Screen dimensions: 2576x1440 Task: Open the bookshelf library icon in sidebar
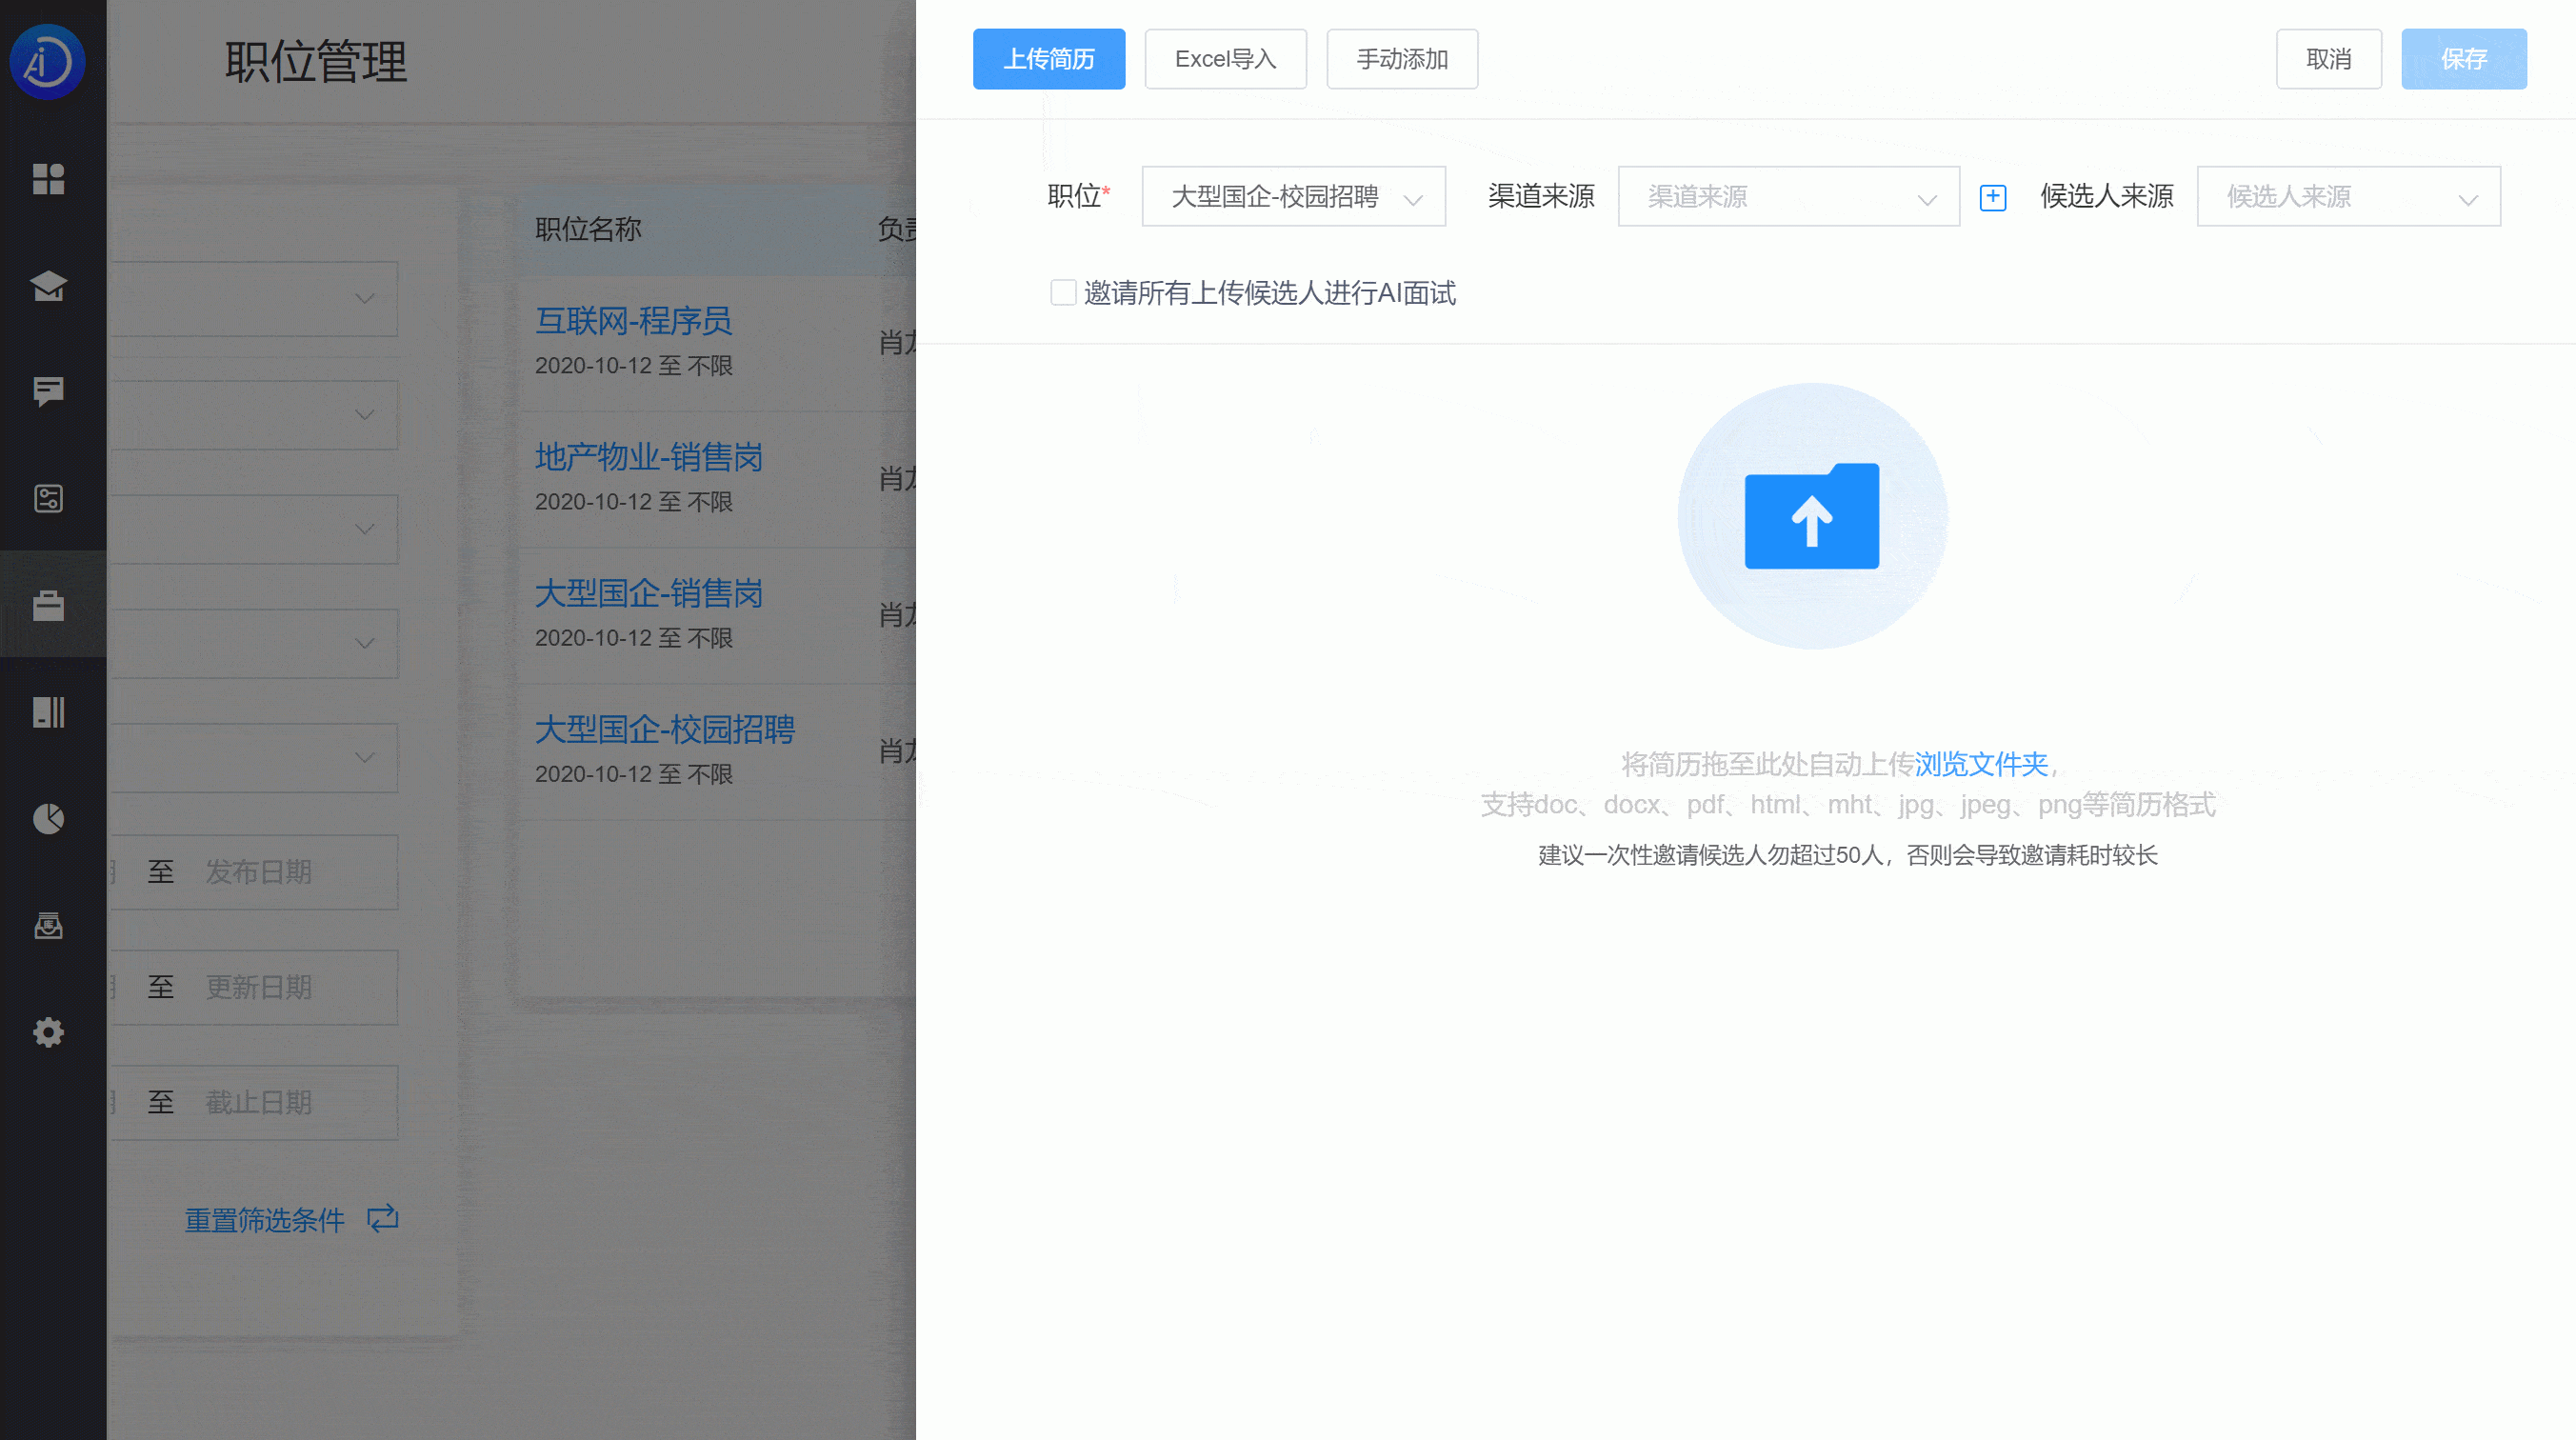49,713
